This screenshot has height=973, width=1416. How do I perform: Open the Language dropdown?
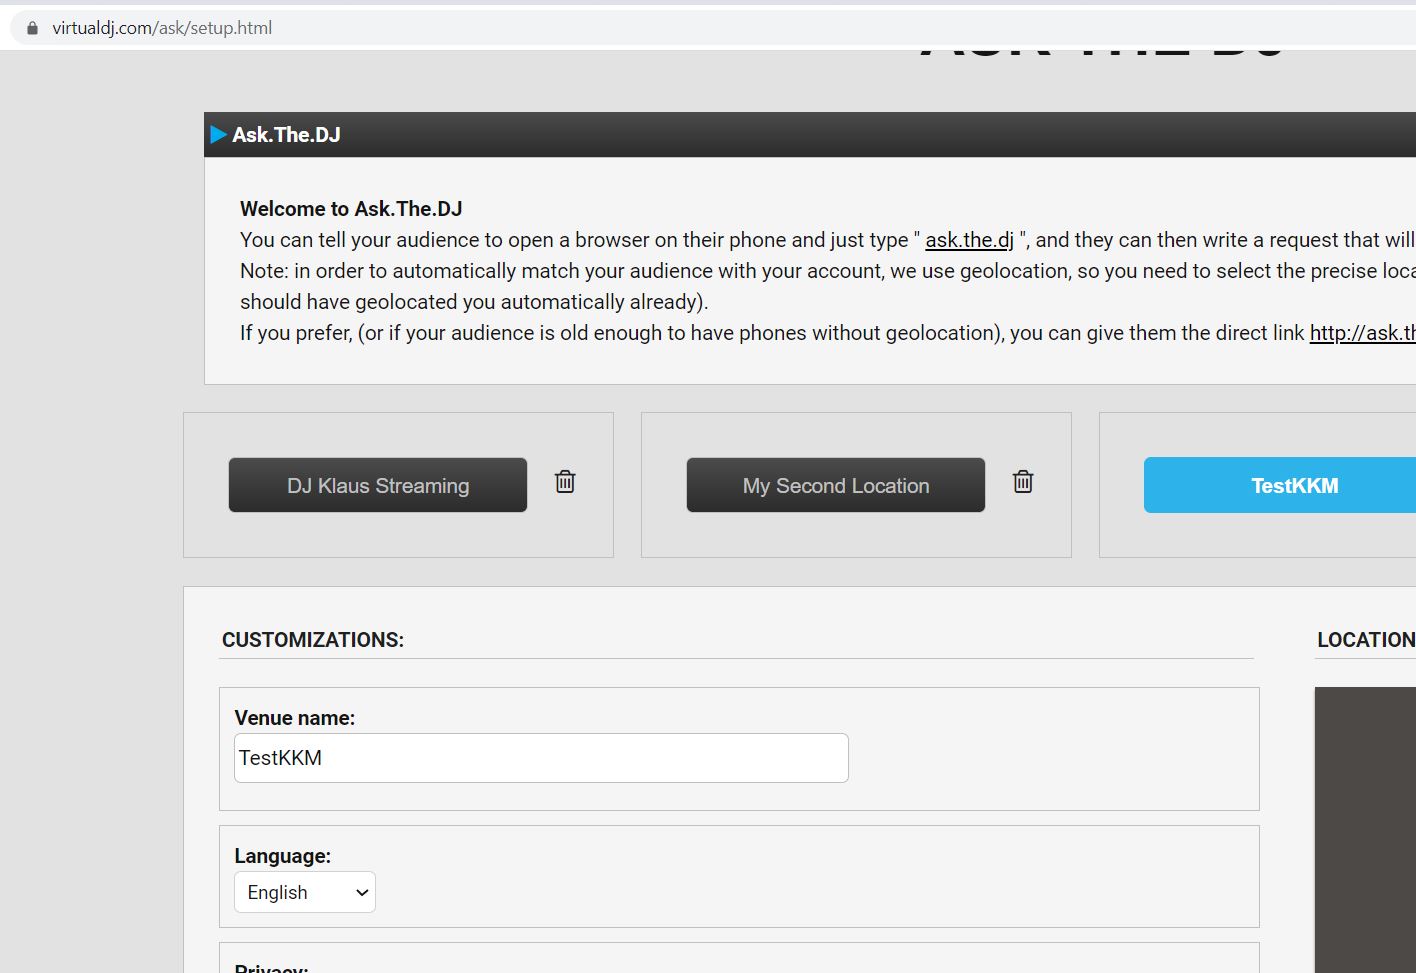coord(305,892)
